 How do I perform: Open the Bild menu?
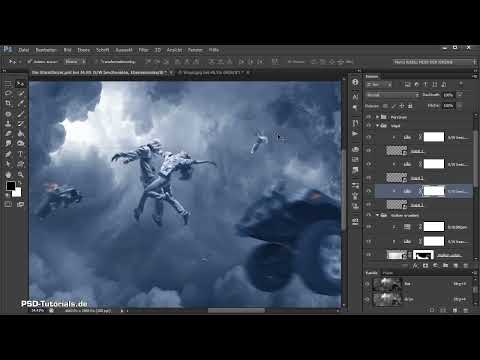pyautogui.click(x=67, y=50)
